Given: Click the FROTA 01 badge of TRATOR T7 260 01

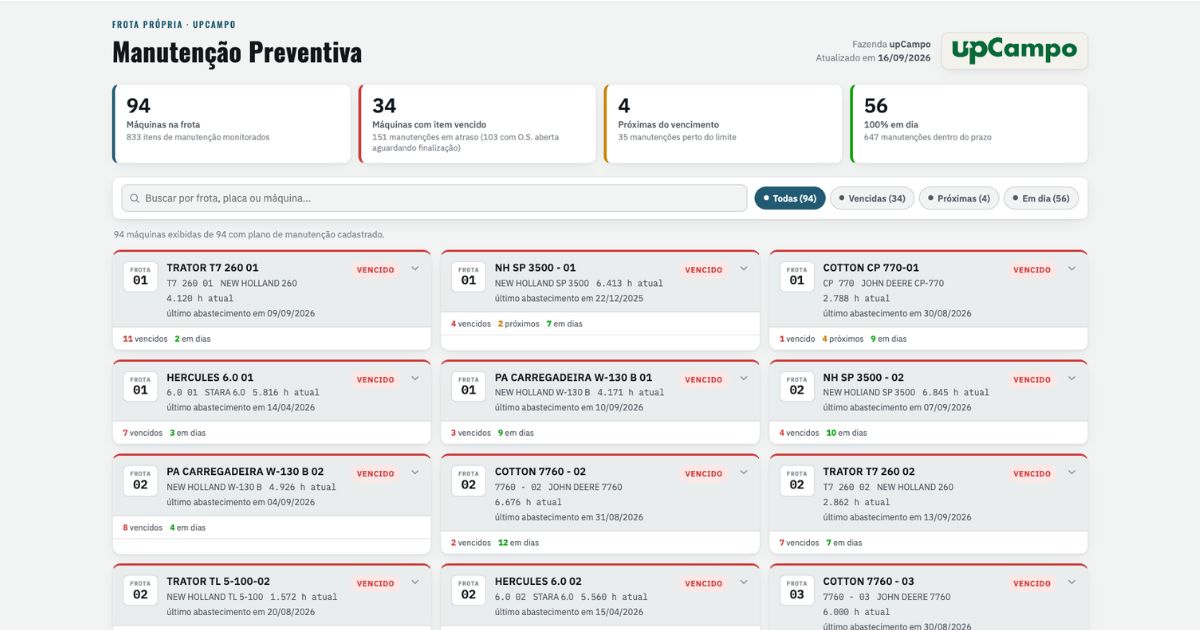Looking at the screenshot, I should coord(141,277).
